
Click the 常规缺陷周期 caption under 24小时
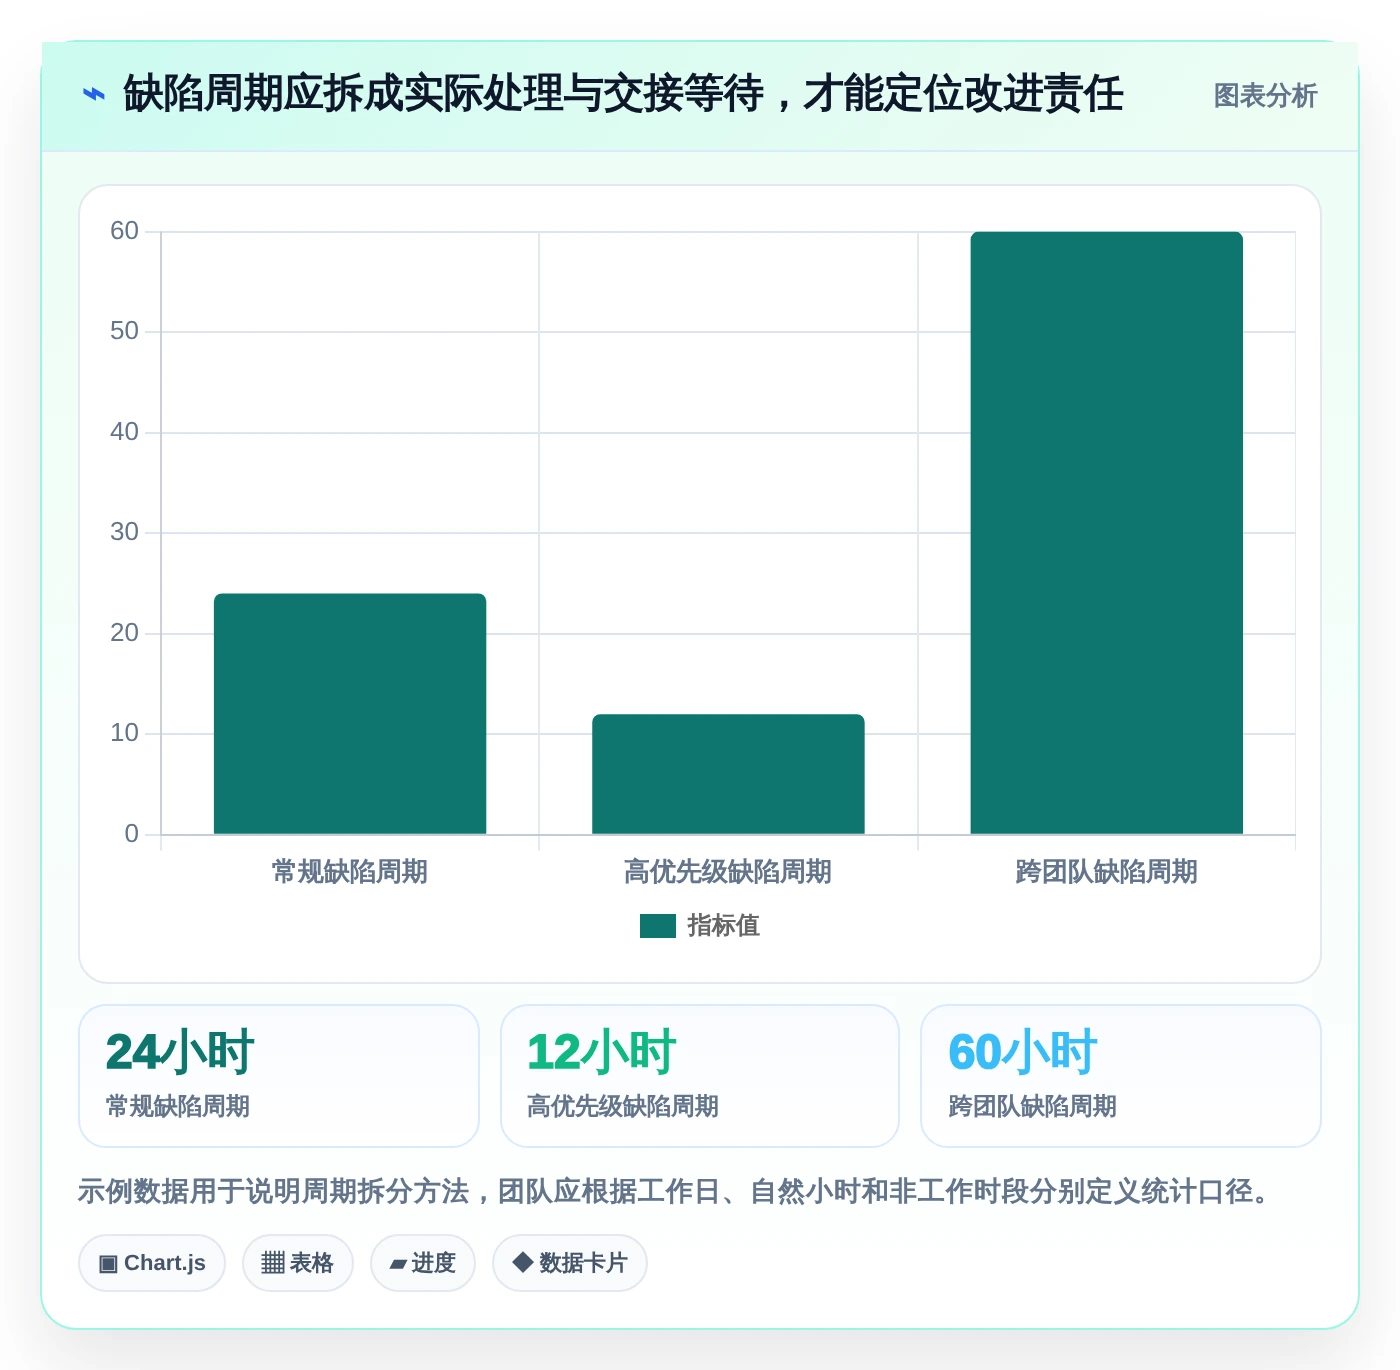click(x=178, y=1106)
